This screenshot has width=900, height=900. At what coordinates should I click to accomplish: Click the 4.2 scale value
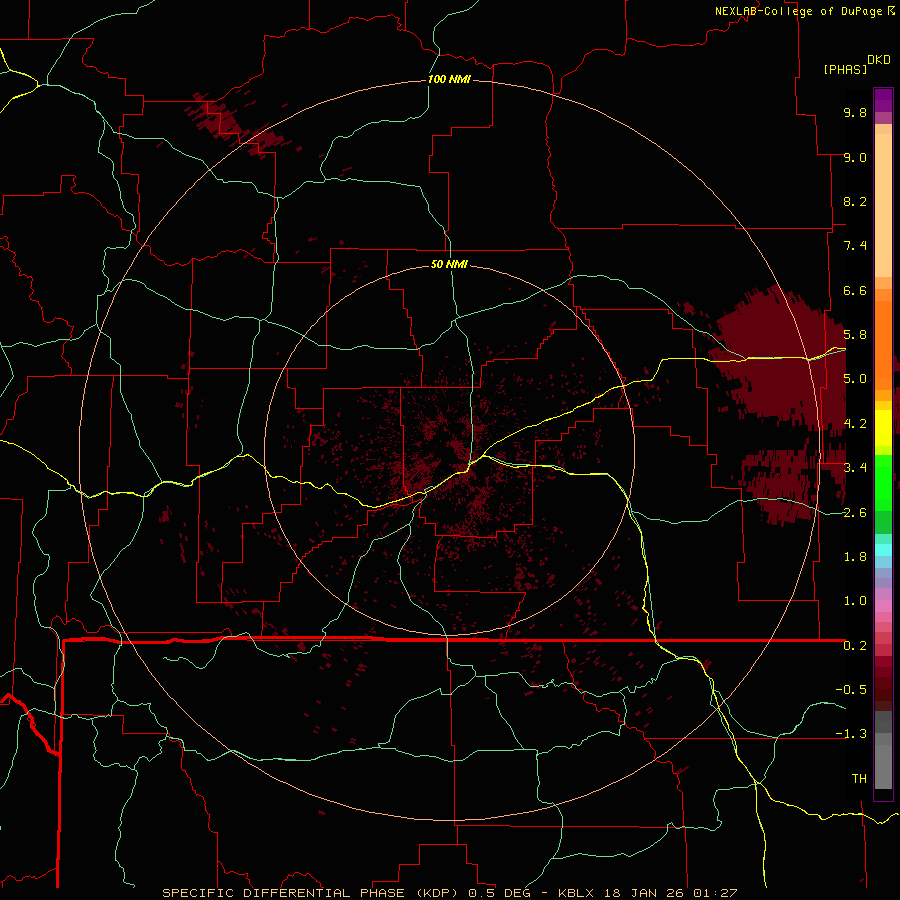[855, 424]
